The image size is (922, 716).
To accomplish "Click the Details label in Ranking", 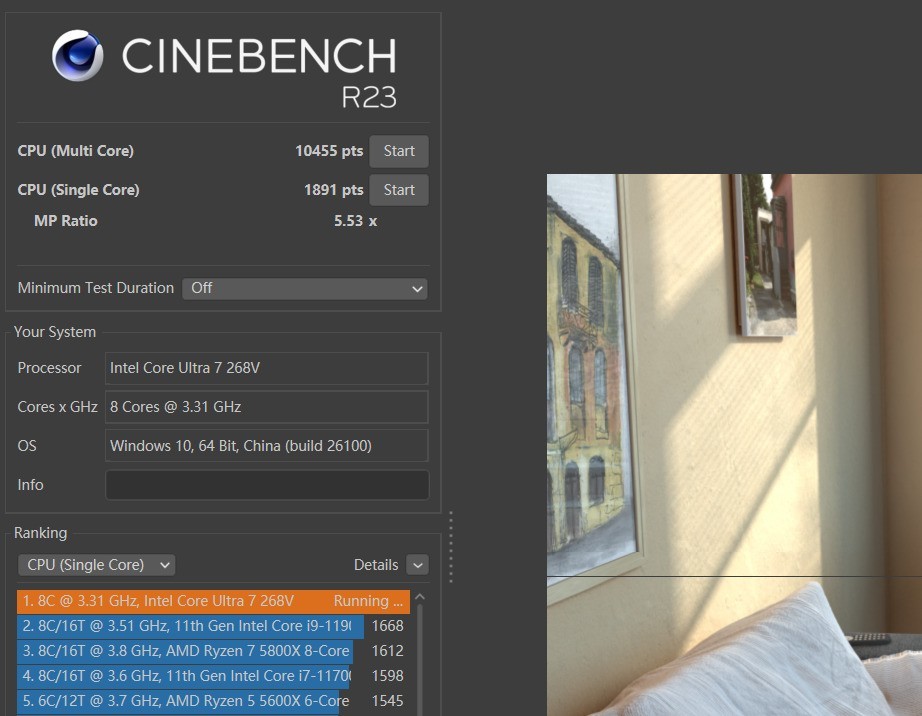I will pyautogui.click(x=376, y=565).
